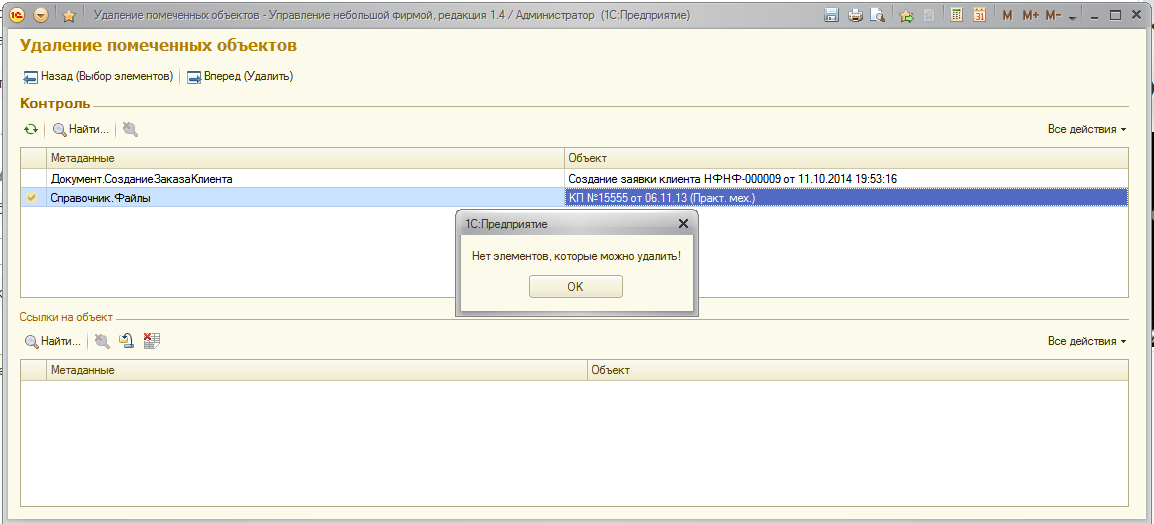Viewport: 1154px width, 524px height.
Task: Open the round orange dropdown arrow menu
Action: (41, 16)
